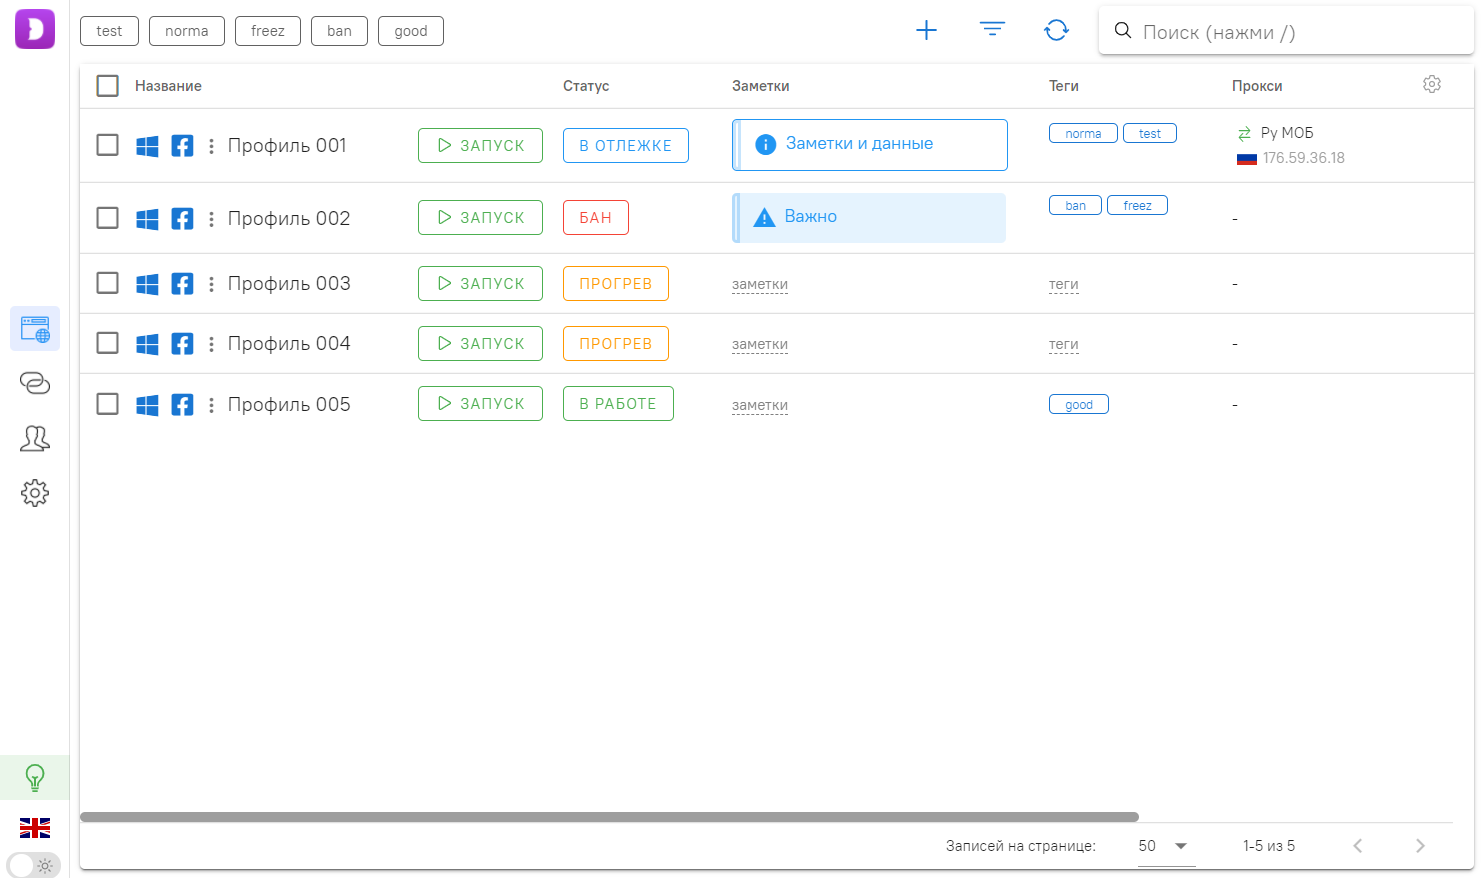Refresh the profile list
Screen dimensions: 1483x878
coord(1056,30)
